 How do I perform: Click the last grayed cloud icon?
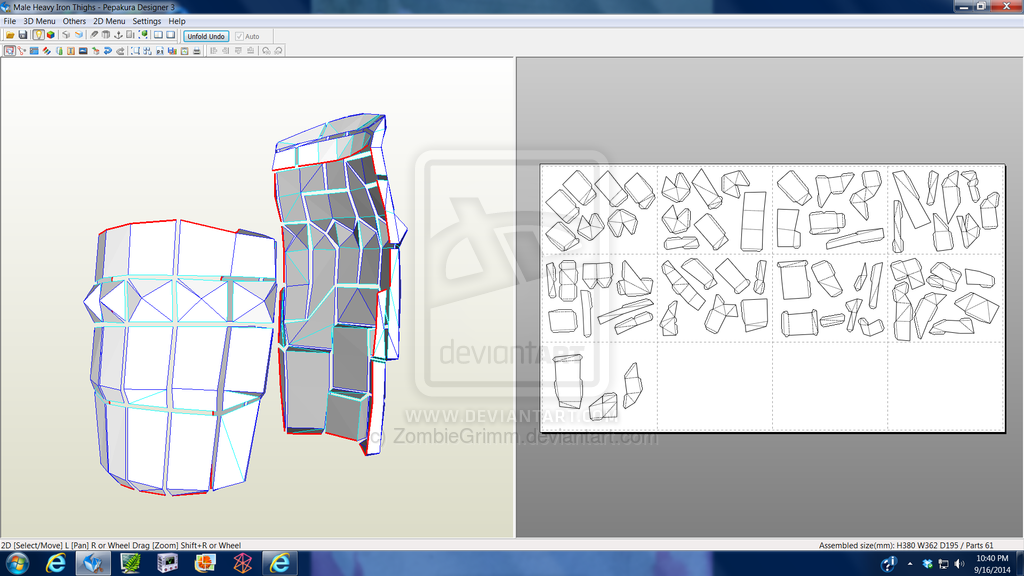[278, 50]
